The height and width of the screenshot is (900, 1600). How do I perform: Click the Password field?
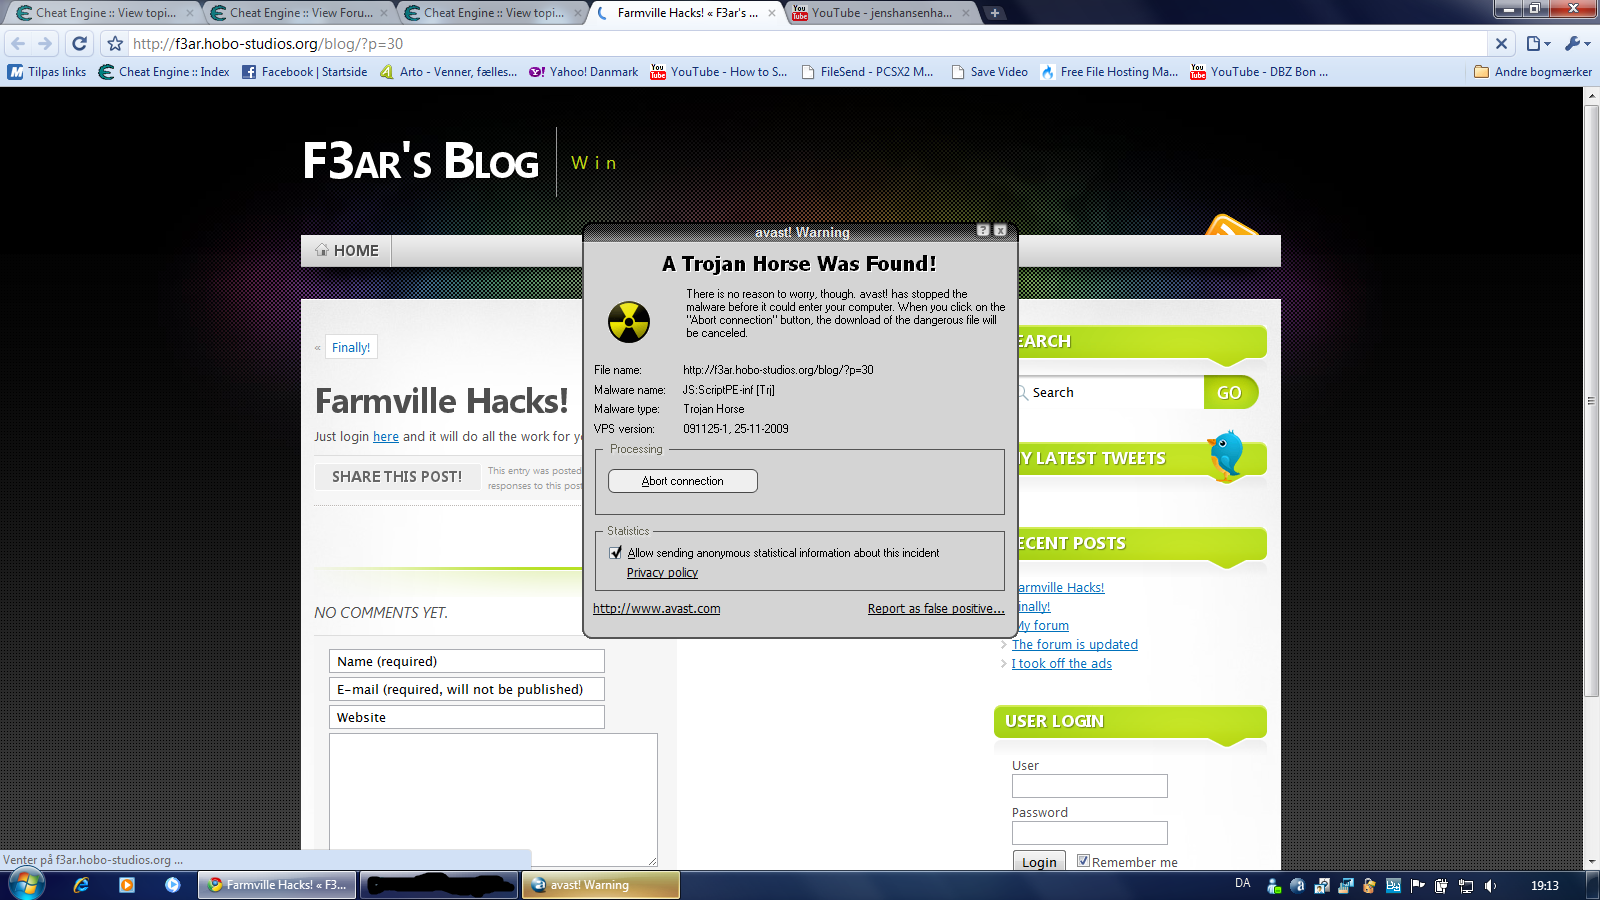pos(1090,833)
